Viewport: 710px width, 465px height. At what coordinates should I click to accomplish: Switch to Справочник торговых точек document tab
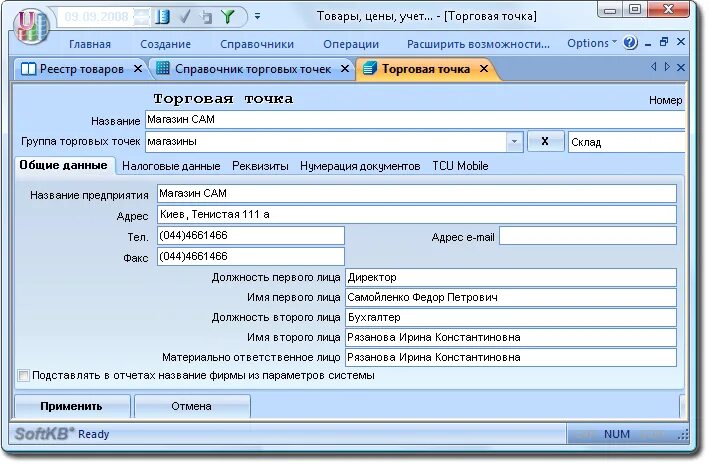(x=253, y=69)
